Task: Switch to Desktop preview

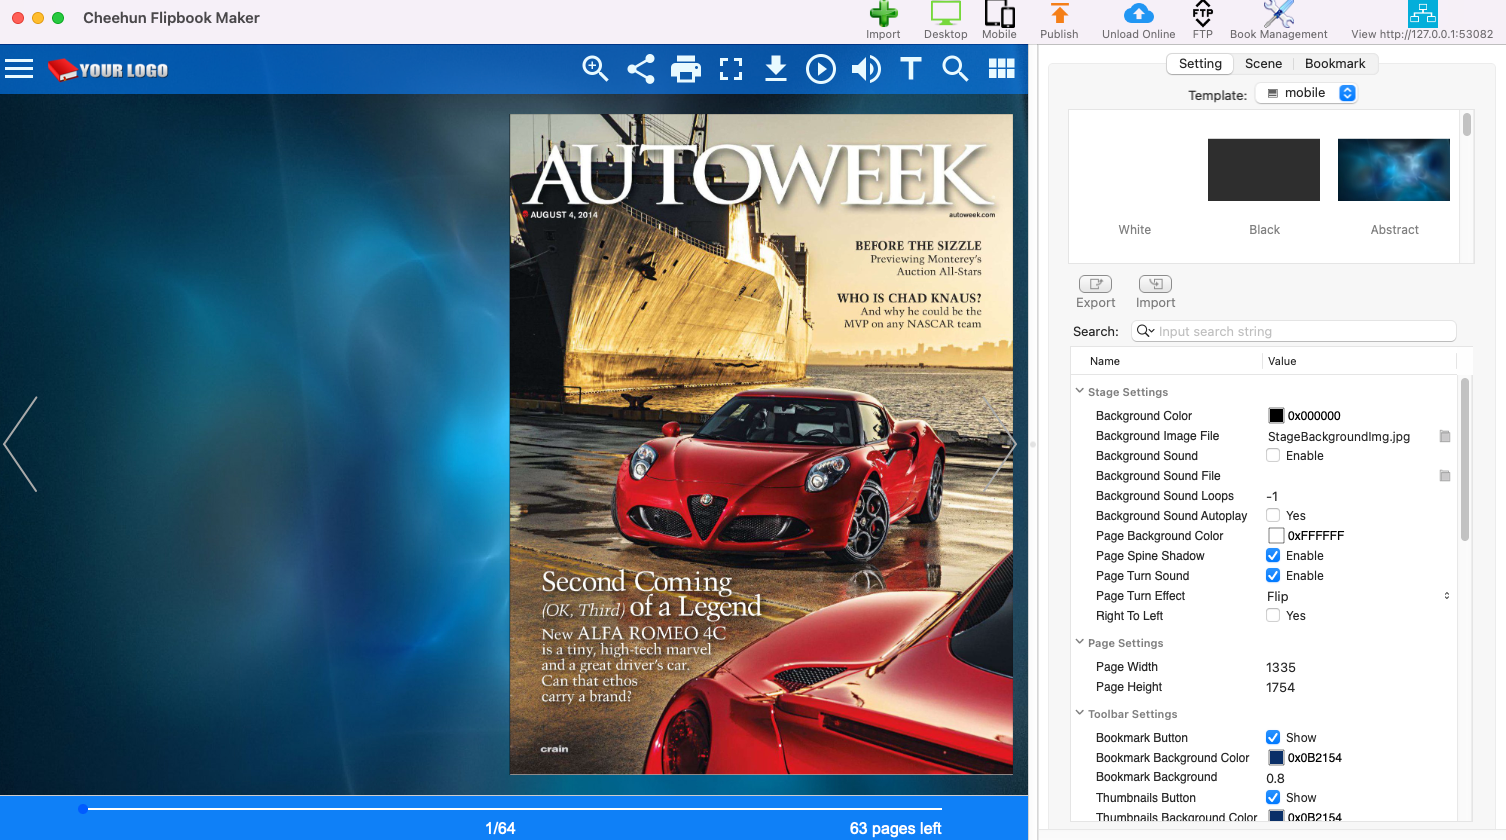Action: (945, 20)
